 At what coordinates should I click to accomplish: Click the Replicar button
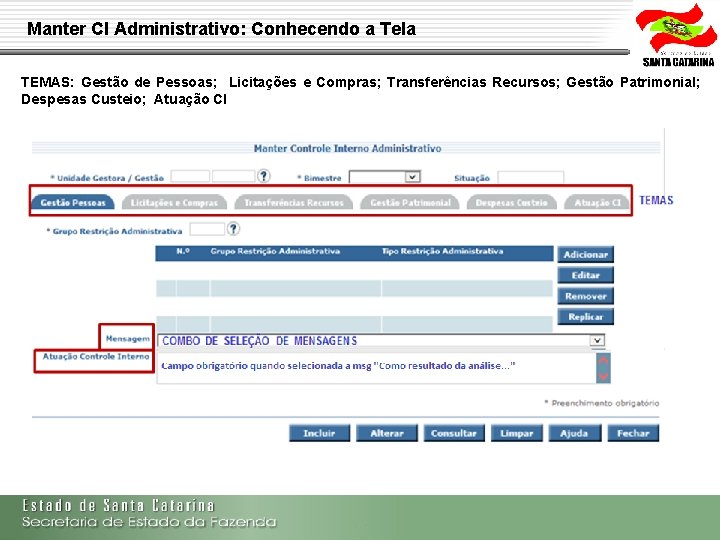585,317
